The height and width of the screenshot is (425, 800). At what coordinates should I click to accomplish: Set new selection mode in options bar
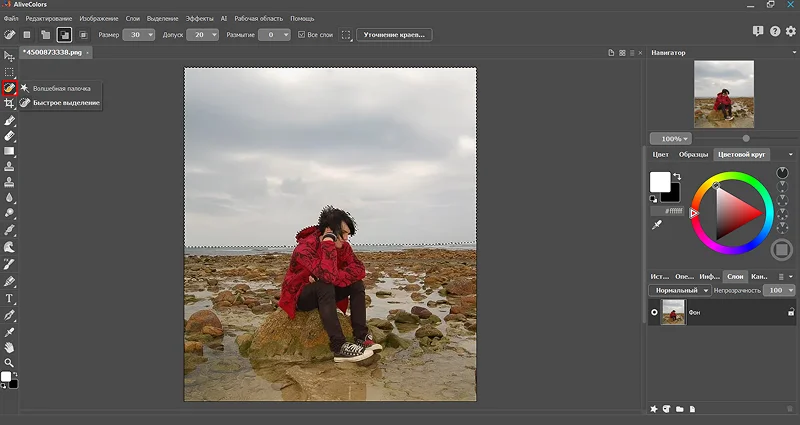click(27, 35)
